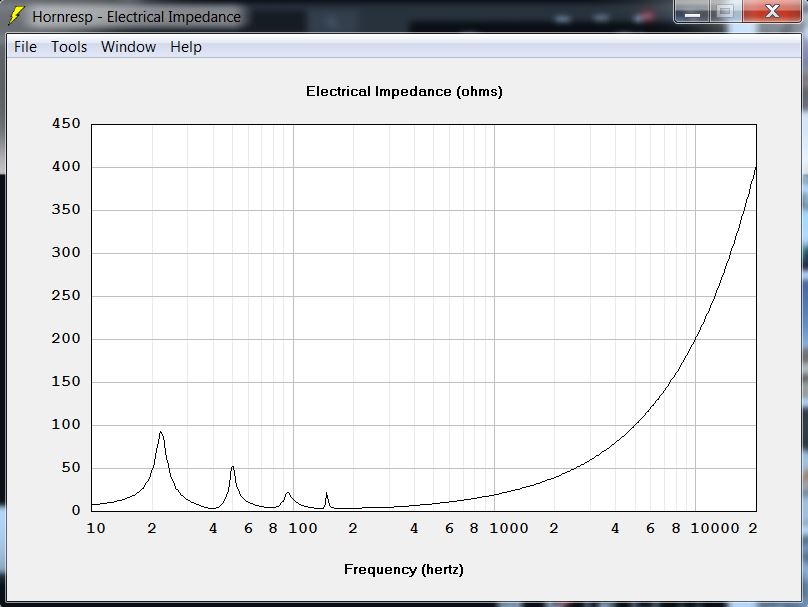Click the 200 y-axis value
808x607 pixels.
pyautogui.click(x=66, y=339)
